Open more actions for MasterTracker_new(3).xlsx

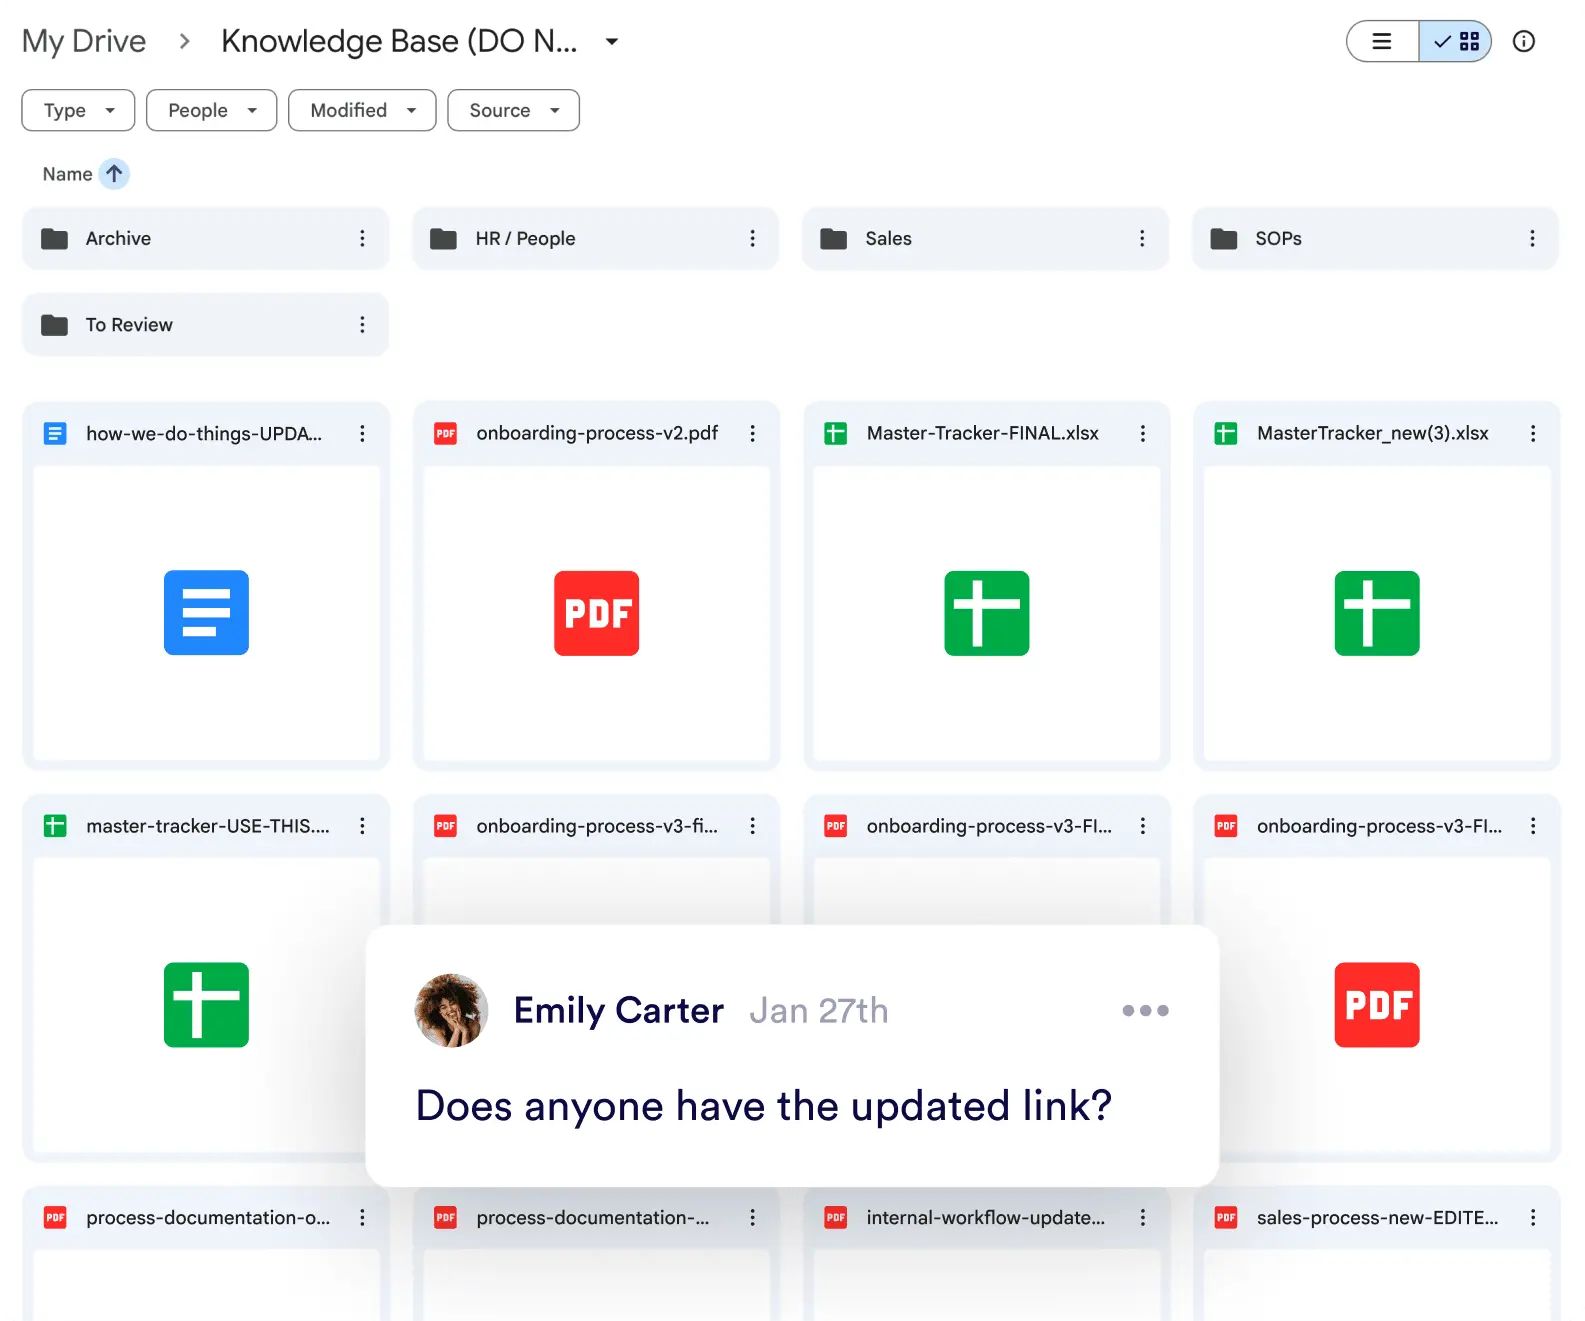(1532, 433)
